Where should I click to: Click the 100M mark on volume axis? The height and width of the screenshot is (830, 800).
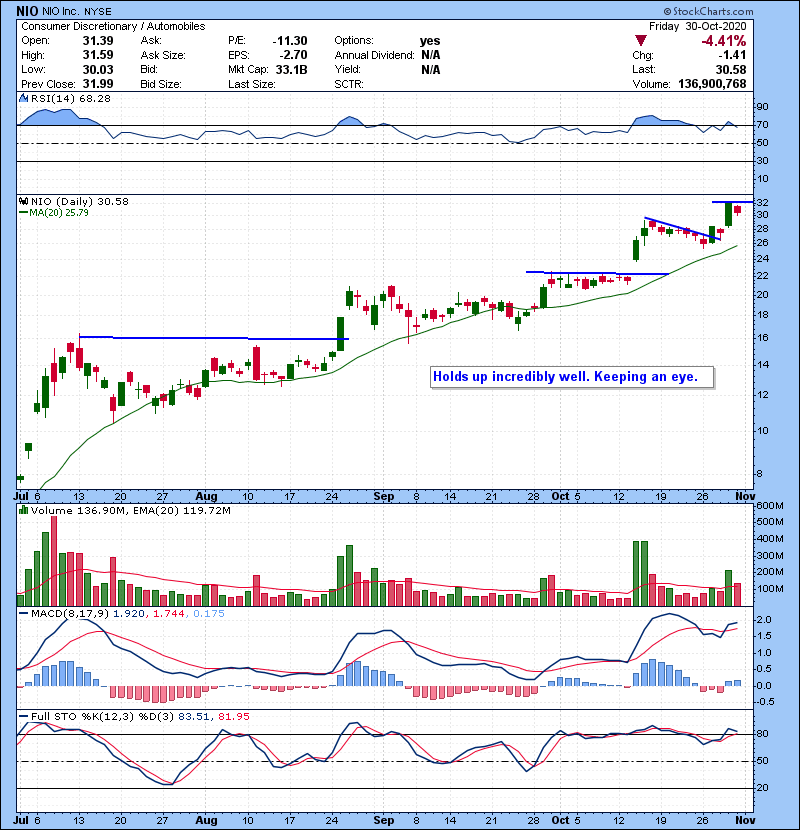pos(770,589)
